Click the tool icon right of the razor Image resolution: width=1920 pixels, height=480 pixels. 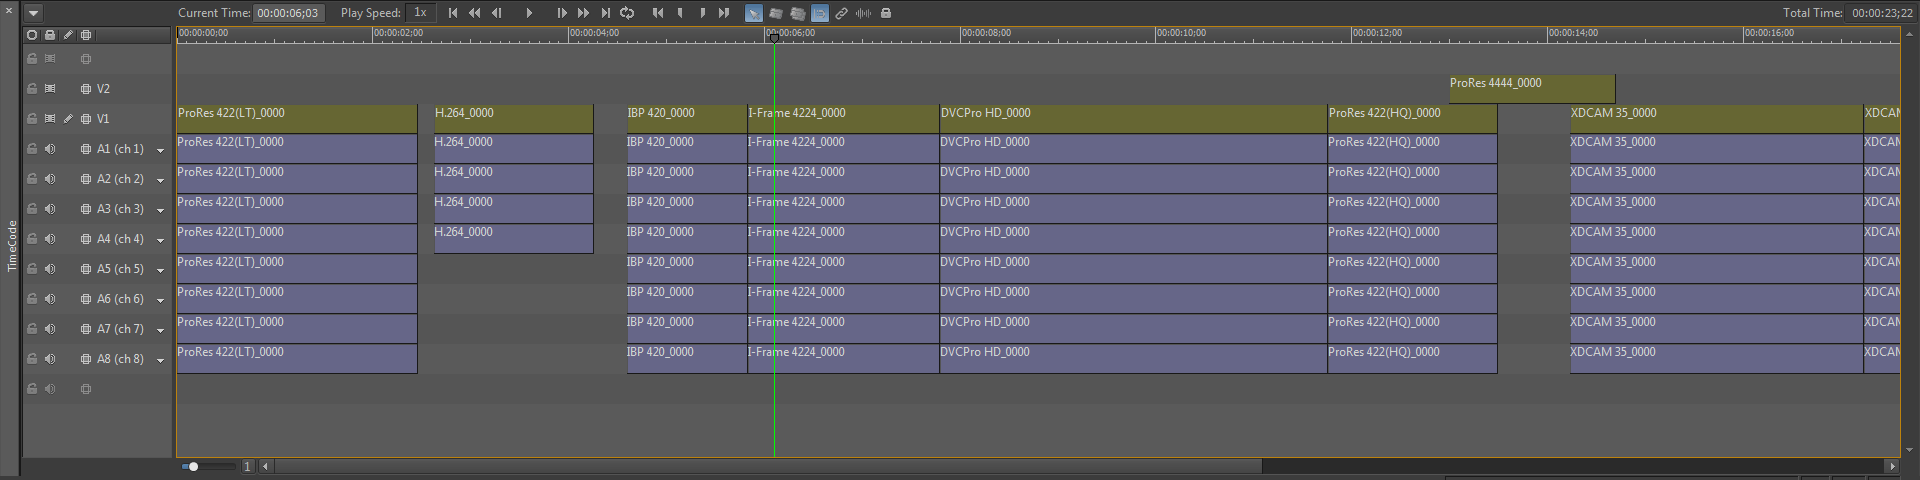pos(798,13)
